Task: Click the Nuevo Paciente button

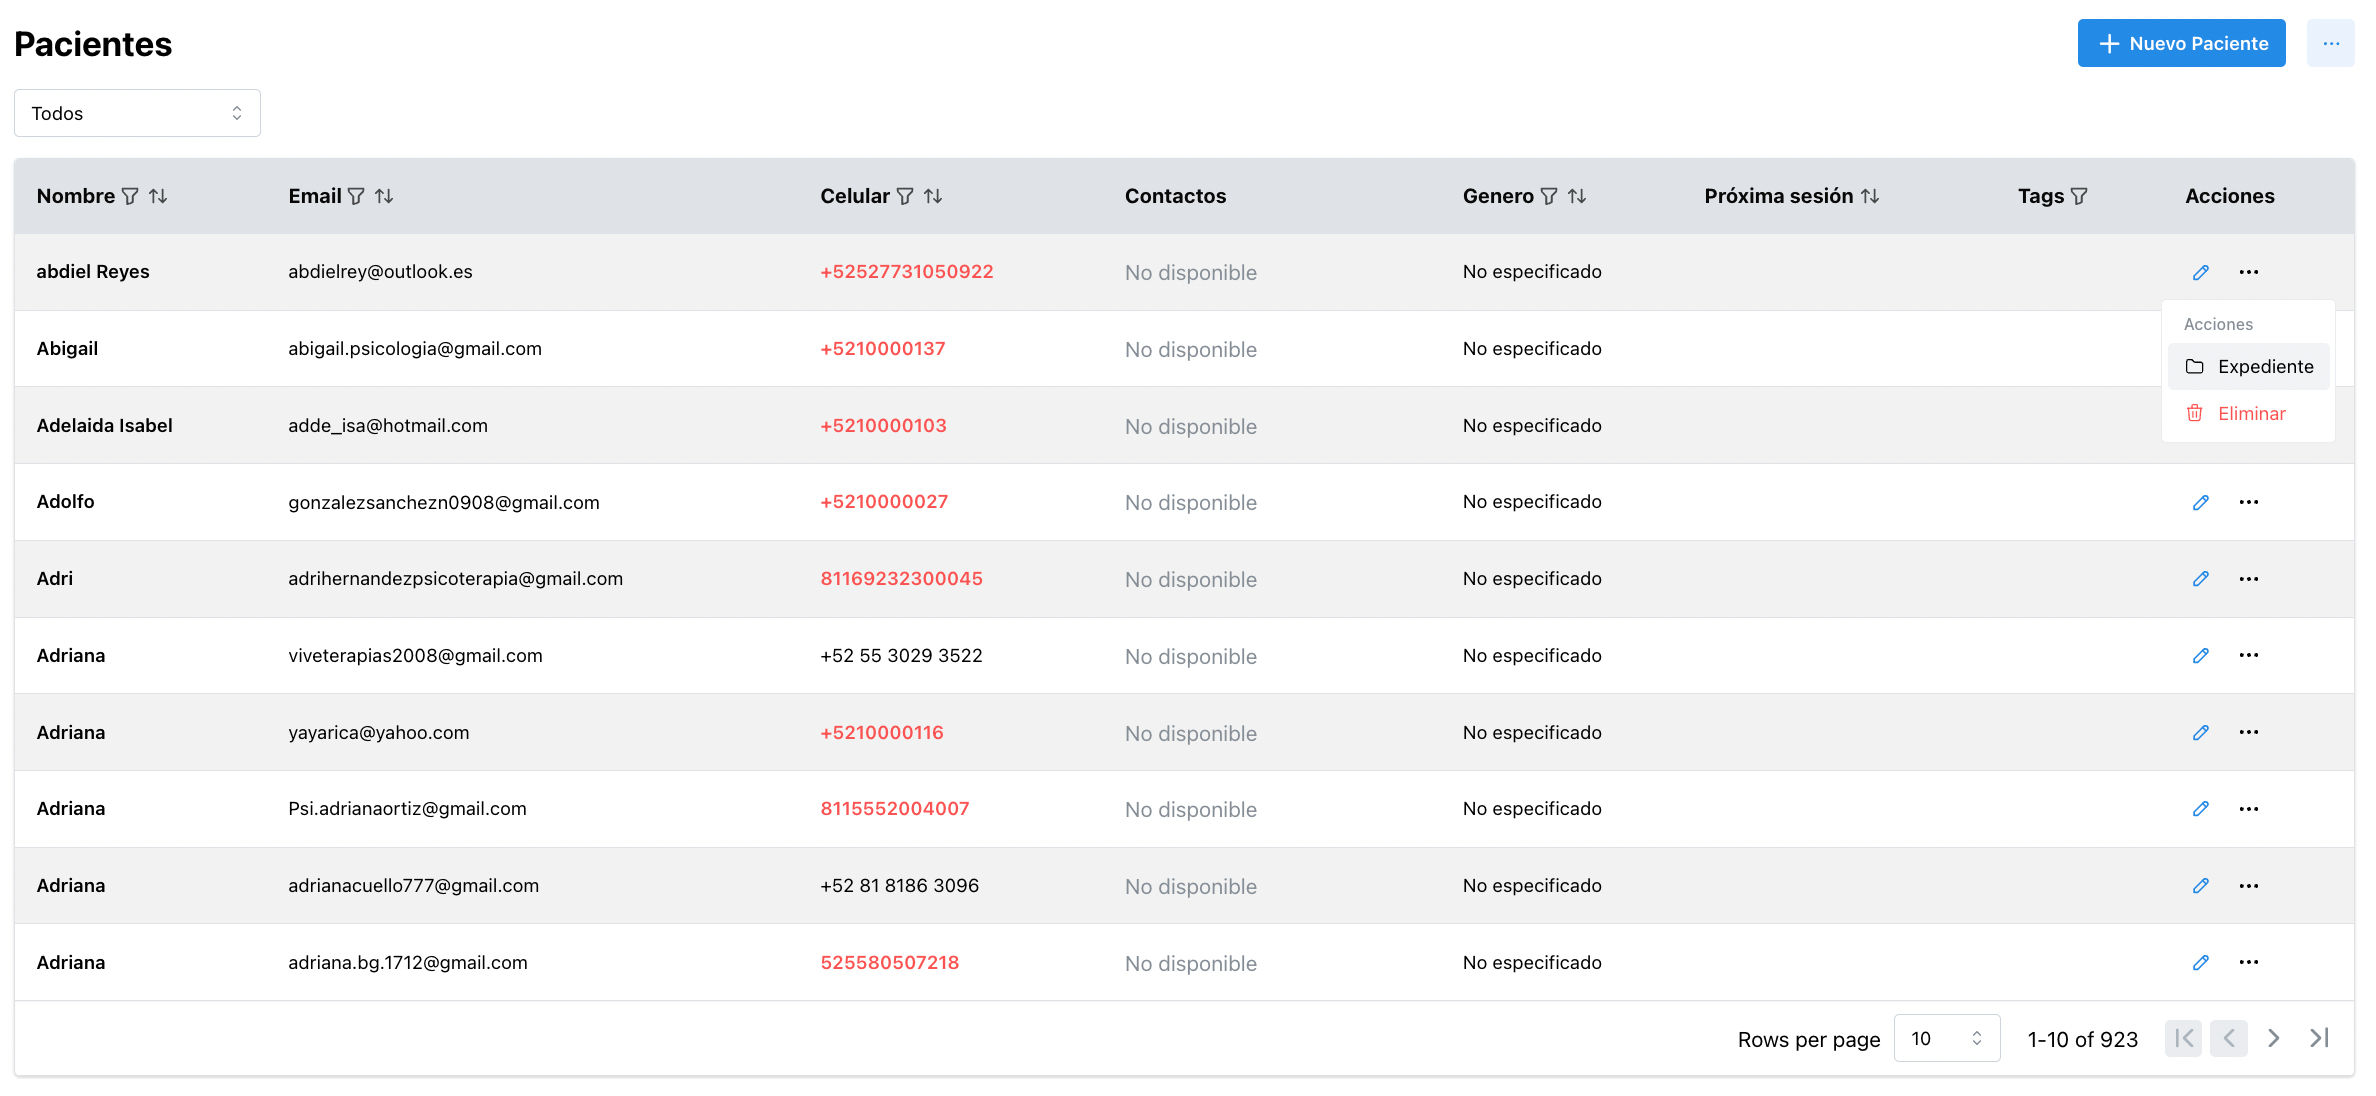Action: 2181,43
